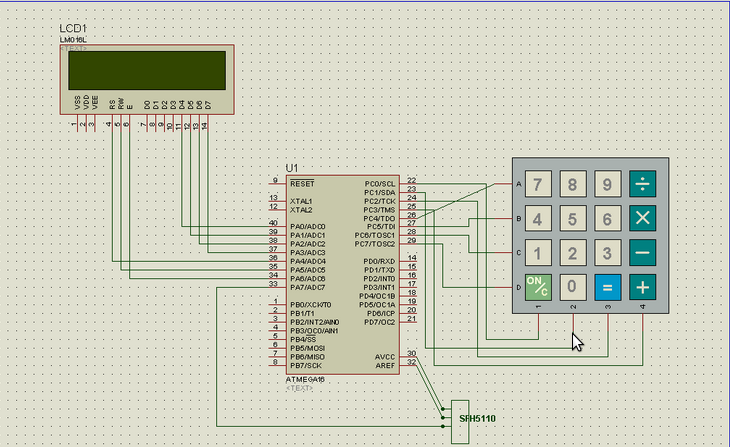Click the RESET pin label on U1

302,184
